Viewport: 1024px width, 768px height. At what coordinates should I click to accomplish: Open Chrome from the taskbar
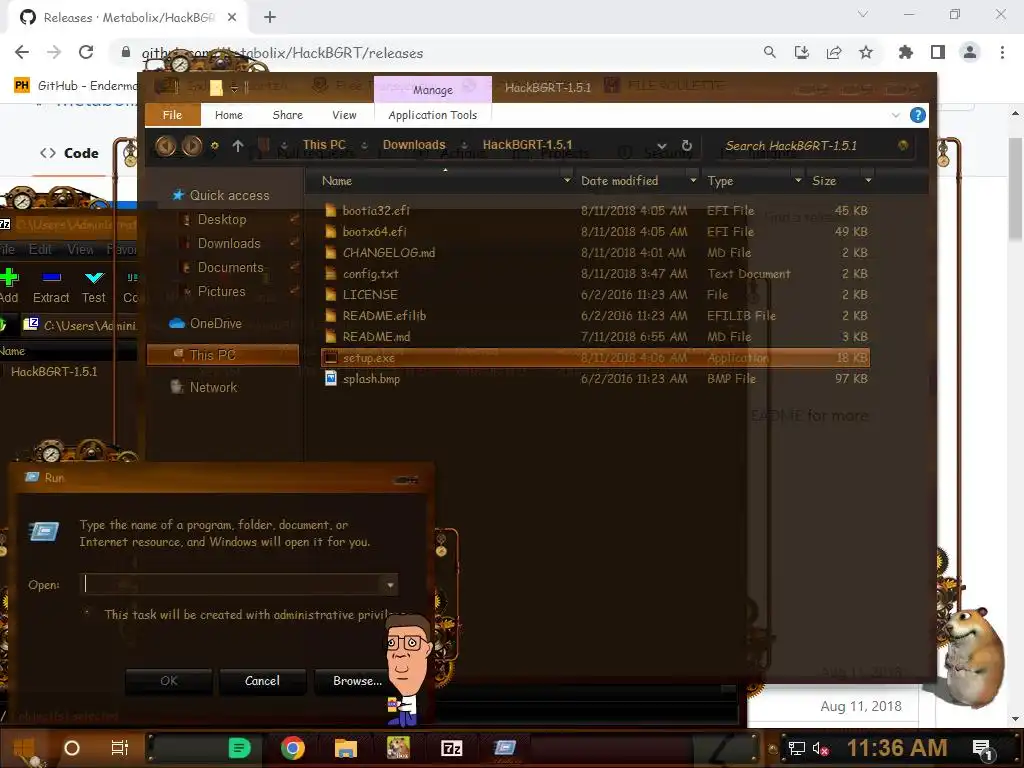coord(293,748)
